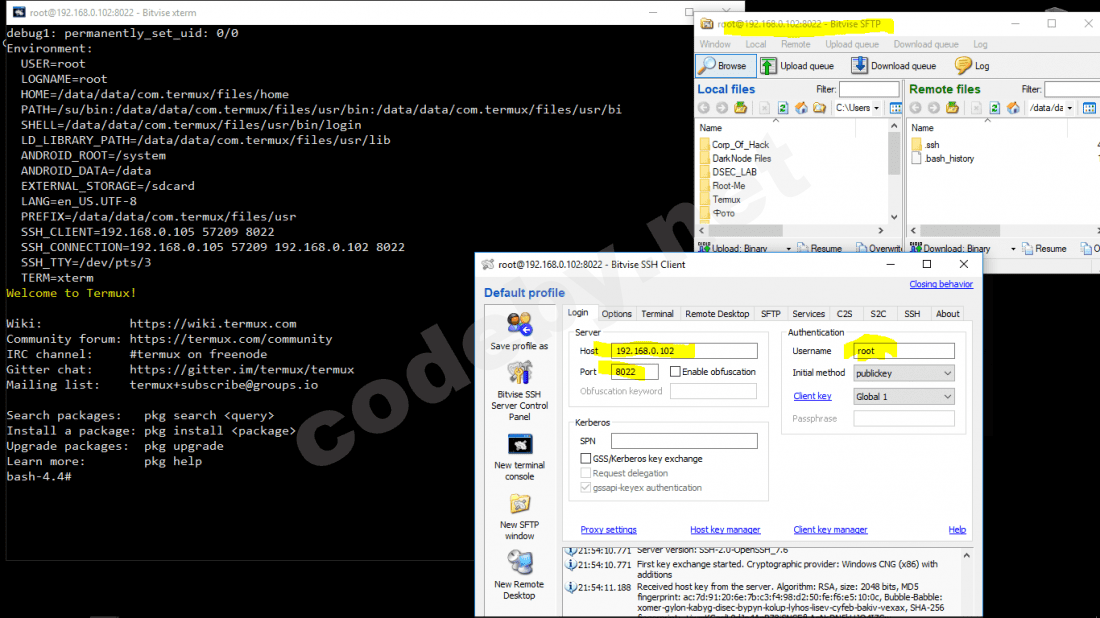Refresh the Local files listing
Viewport: 1100px width, 618px height.
[783, 108]
